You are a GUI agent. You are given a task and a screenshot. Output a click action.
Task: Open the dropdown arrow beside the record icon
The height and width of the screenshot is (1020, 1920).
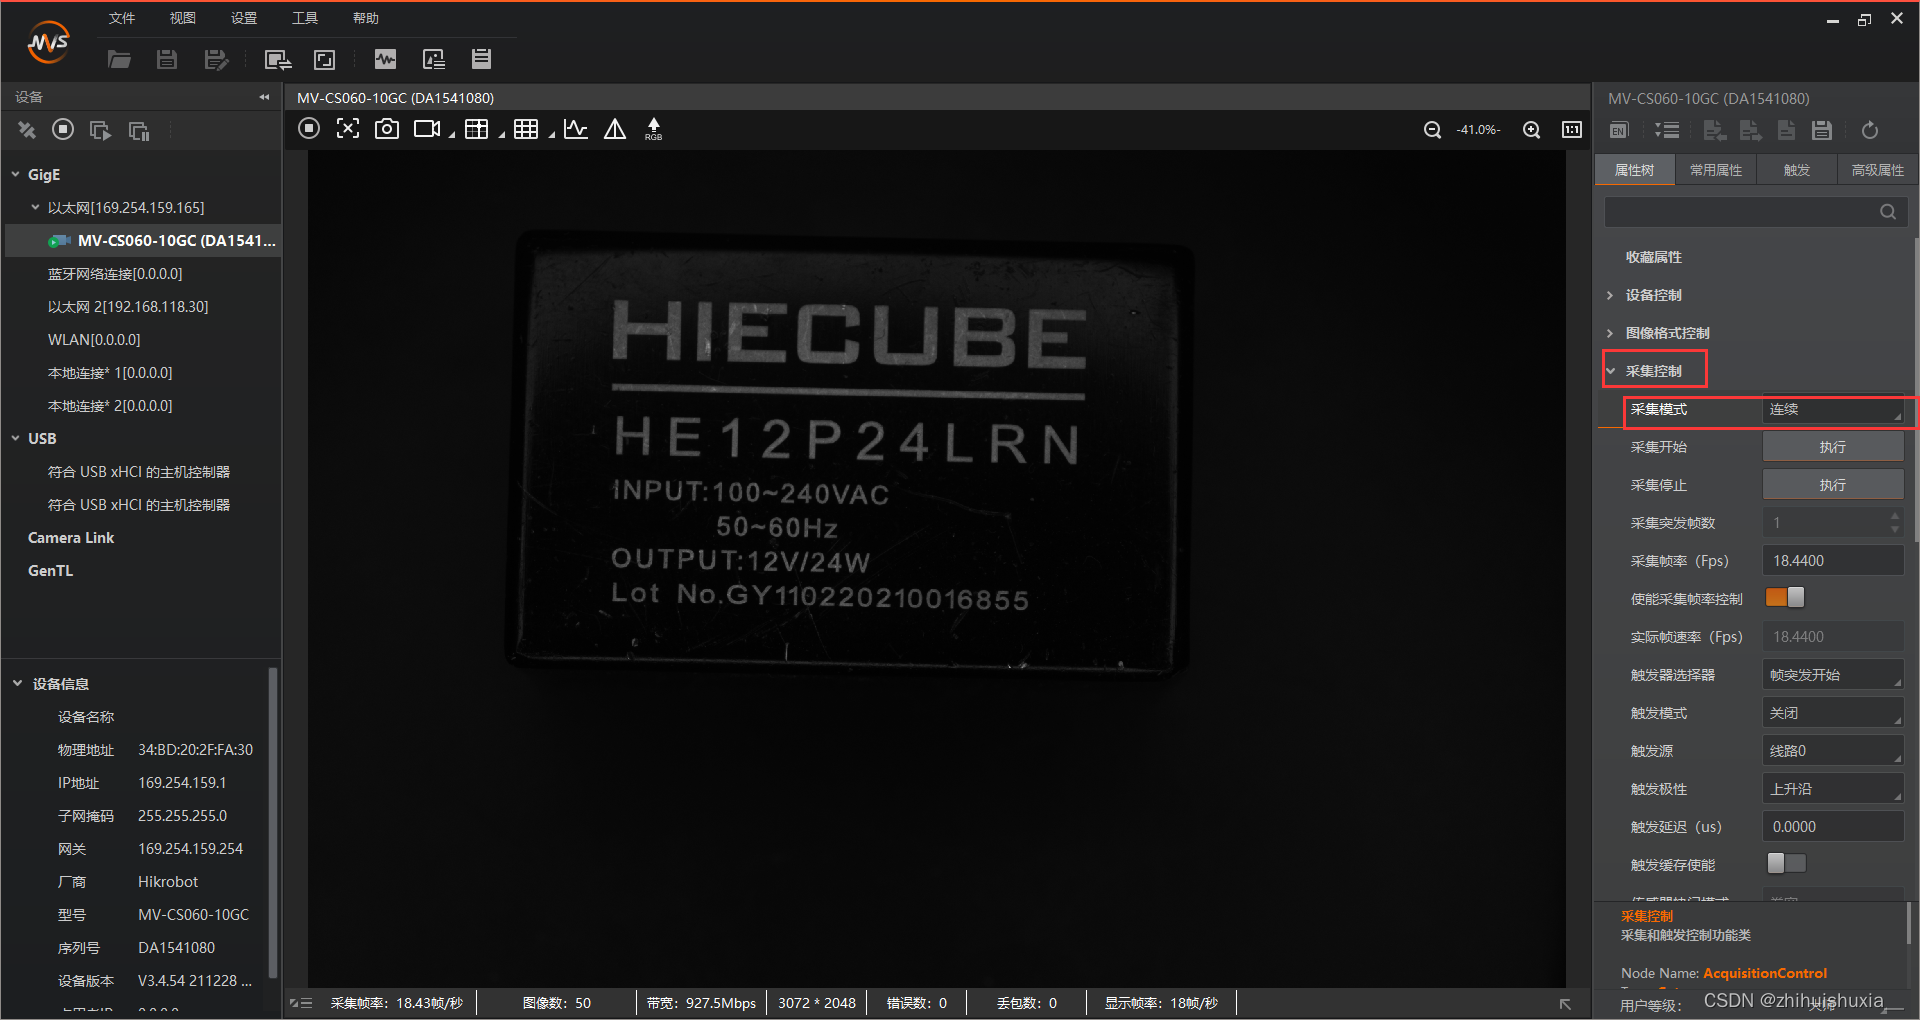click(x=451, y=134)
